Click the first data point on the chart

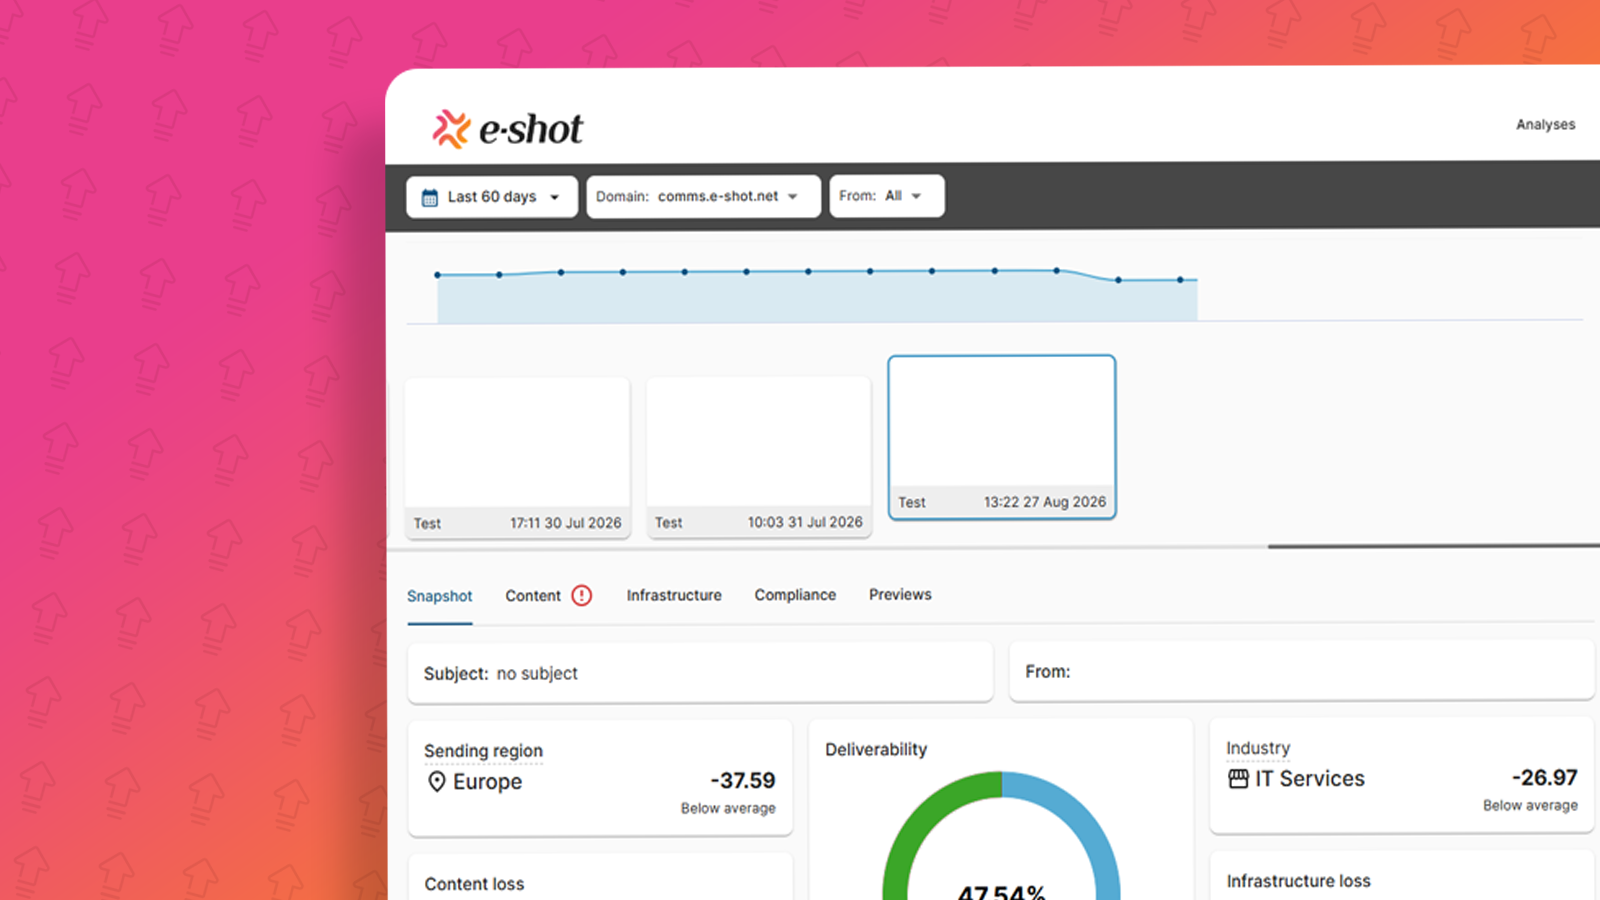click(437, 274)
